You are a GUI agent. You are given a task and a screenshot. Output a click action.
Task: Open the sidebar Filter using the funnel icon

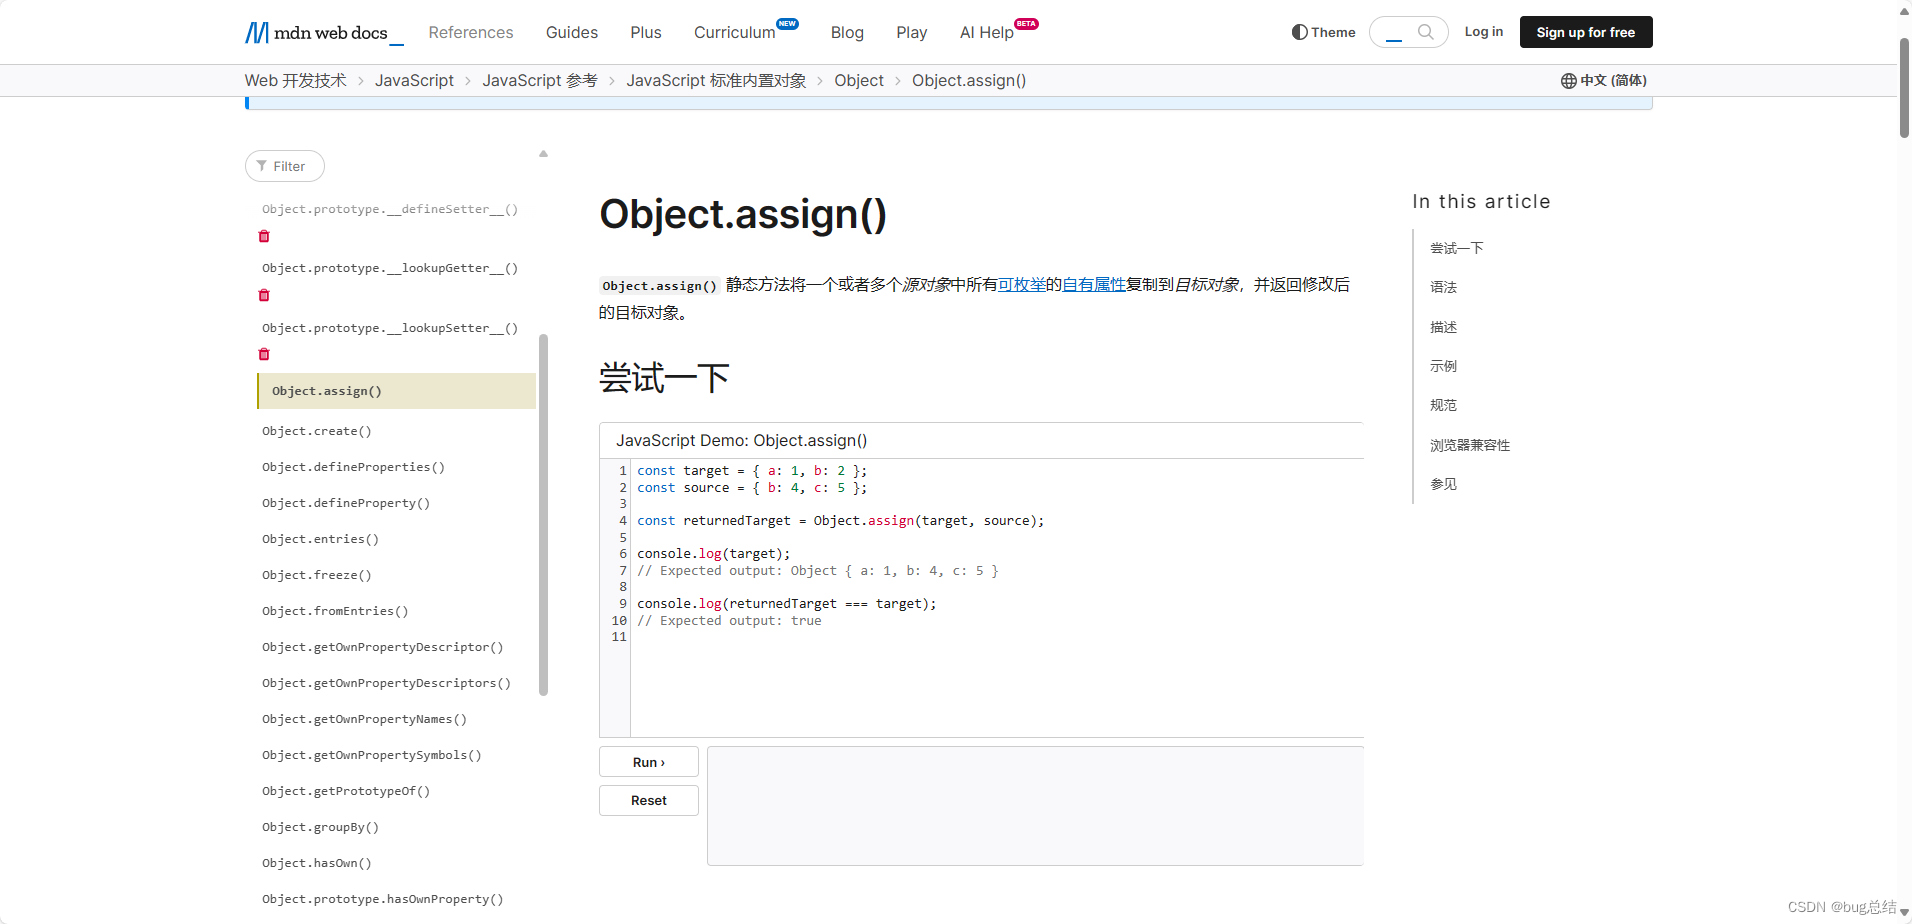[262, 165]
